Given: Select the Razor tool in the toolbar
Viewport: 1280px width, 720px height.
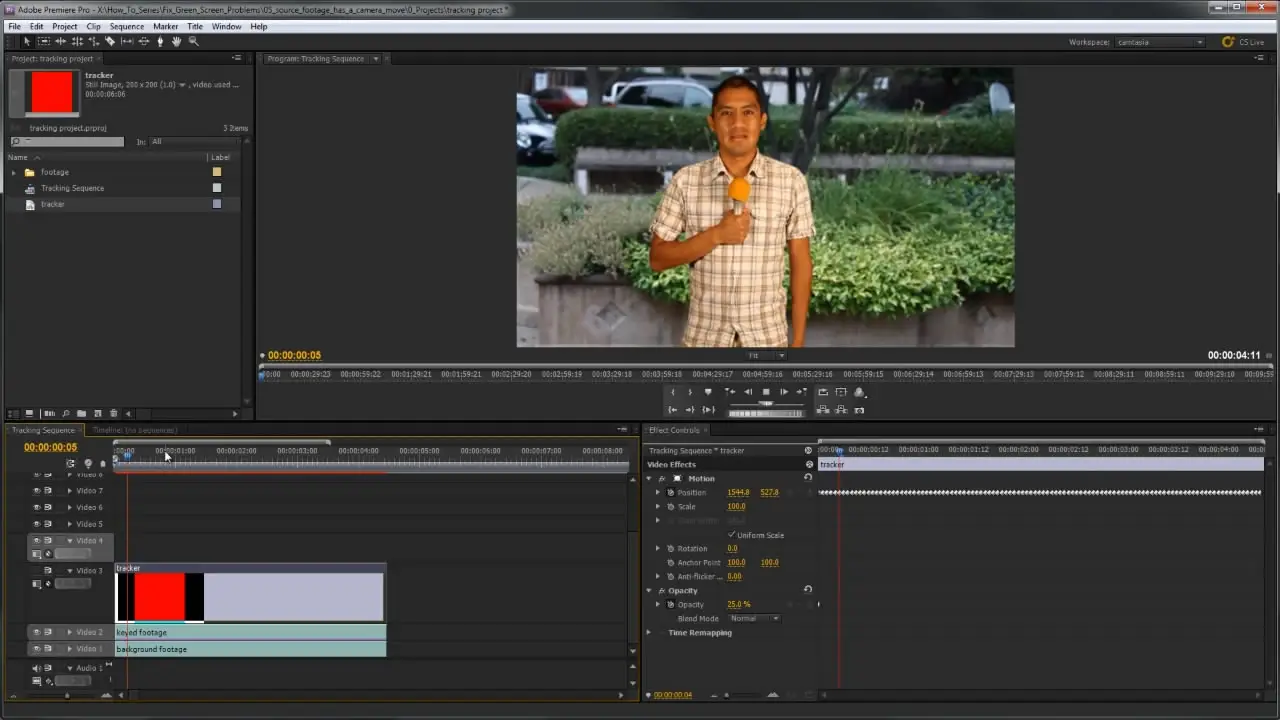Looking at the screenshot, I should (x=110, y=41).
